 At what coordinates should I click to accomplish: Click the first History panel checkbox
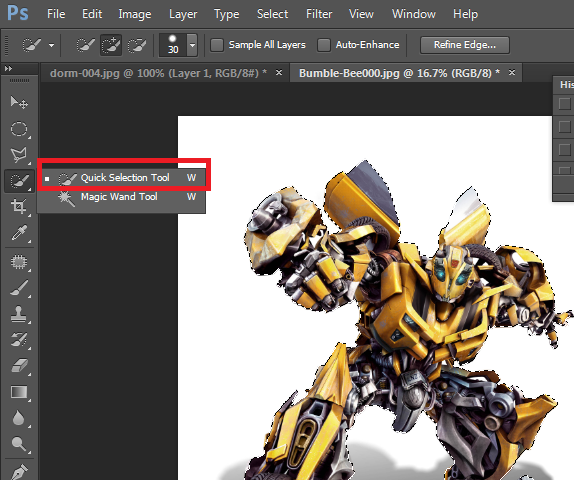coord(564,104)
